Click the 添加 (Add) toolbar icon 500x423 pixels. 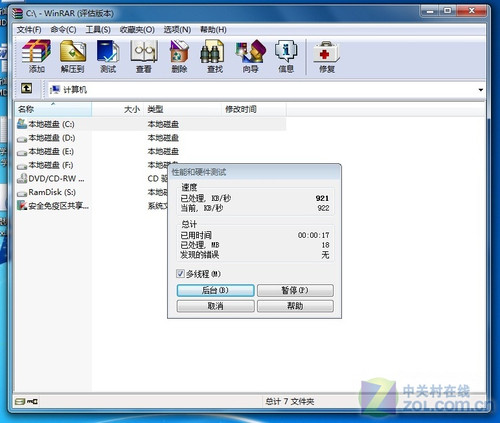[x=36, y=51]
